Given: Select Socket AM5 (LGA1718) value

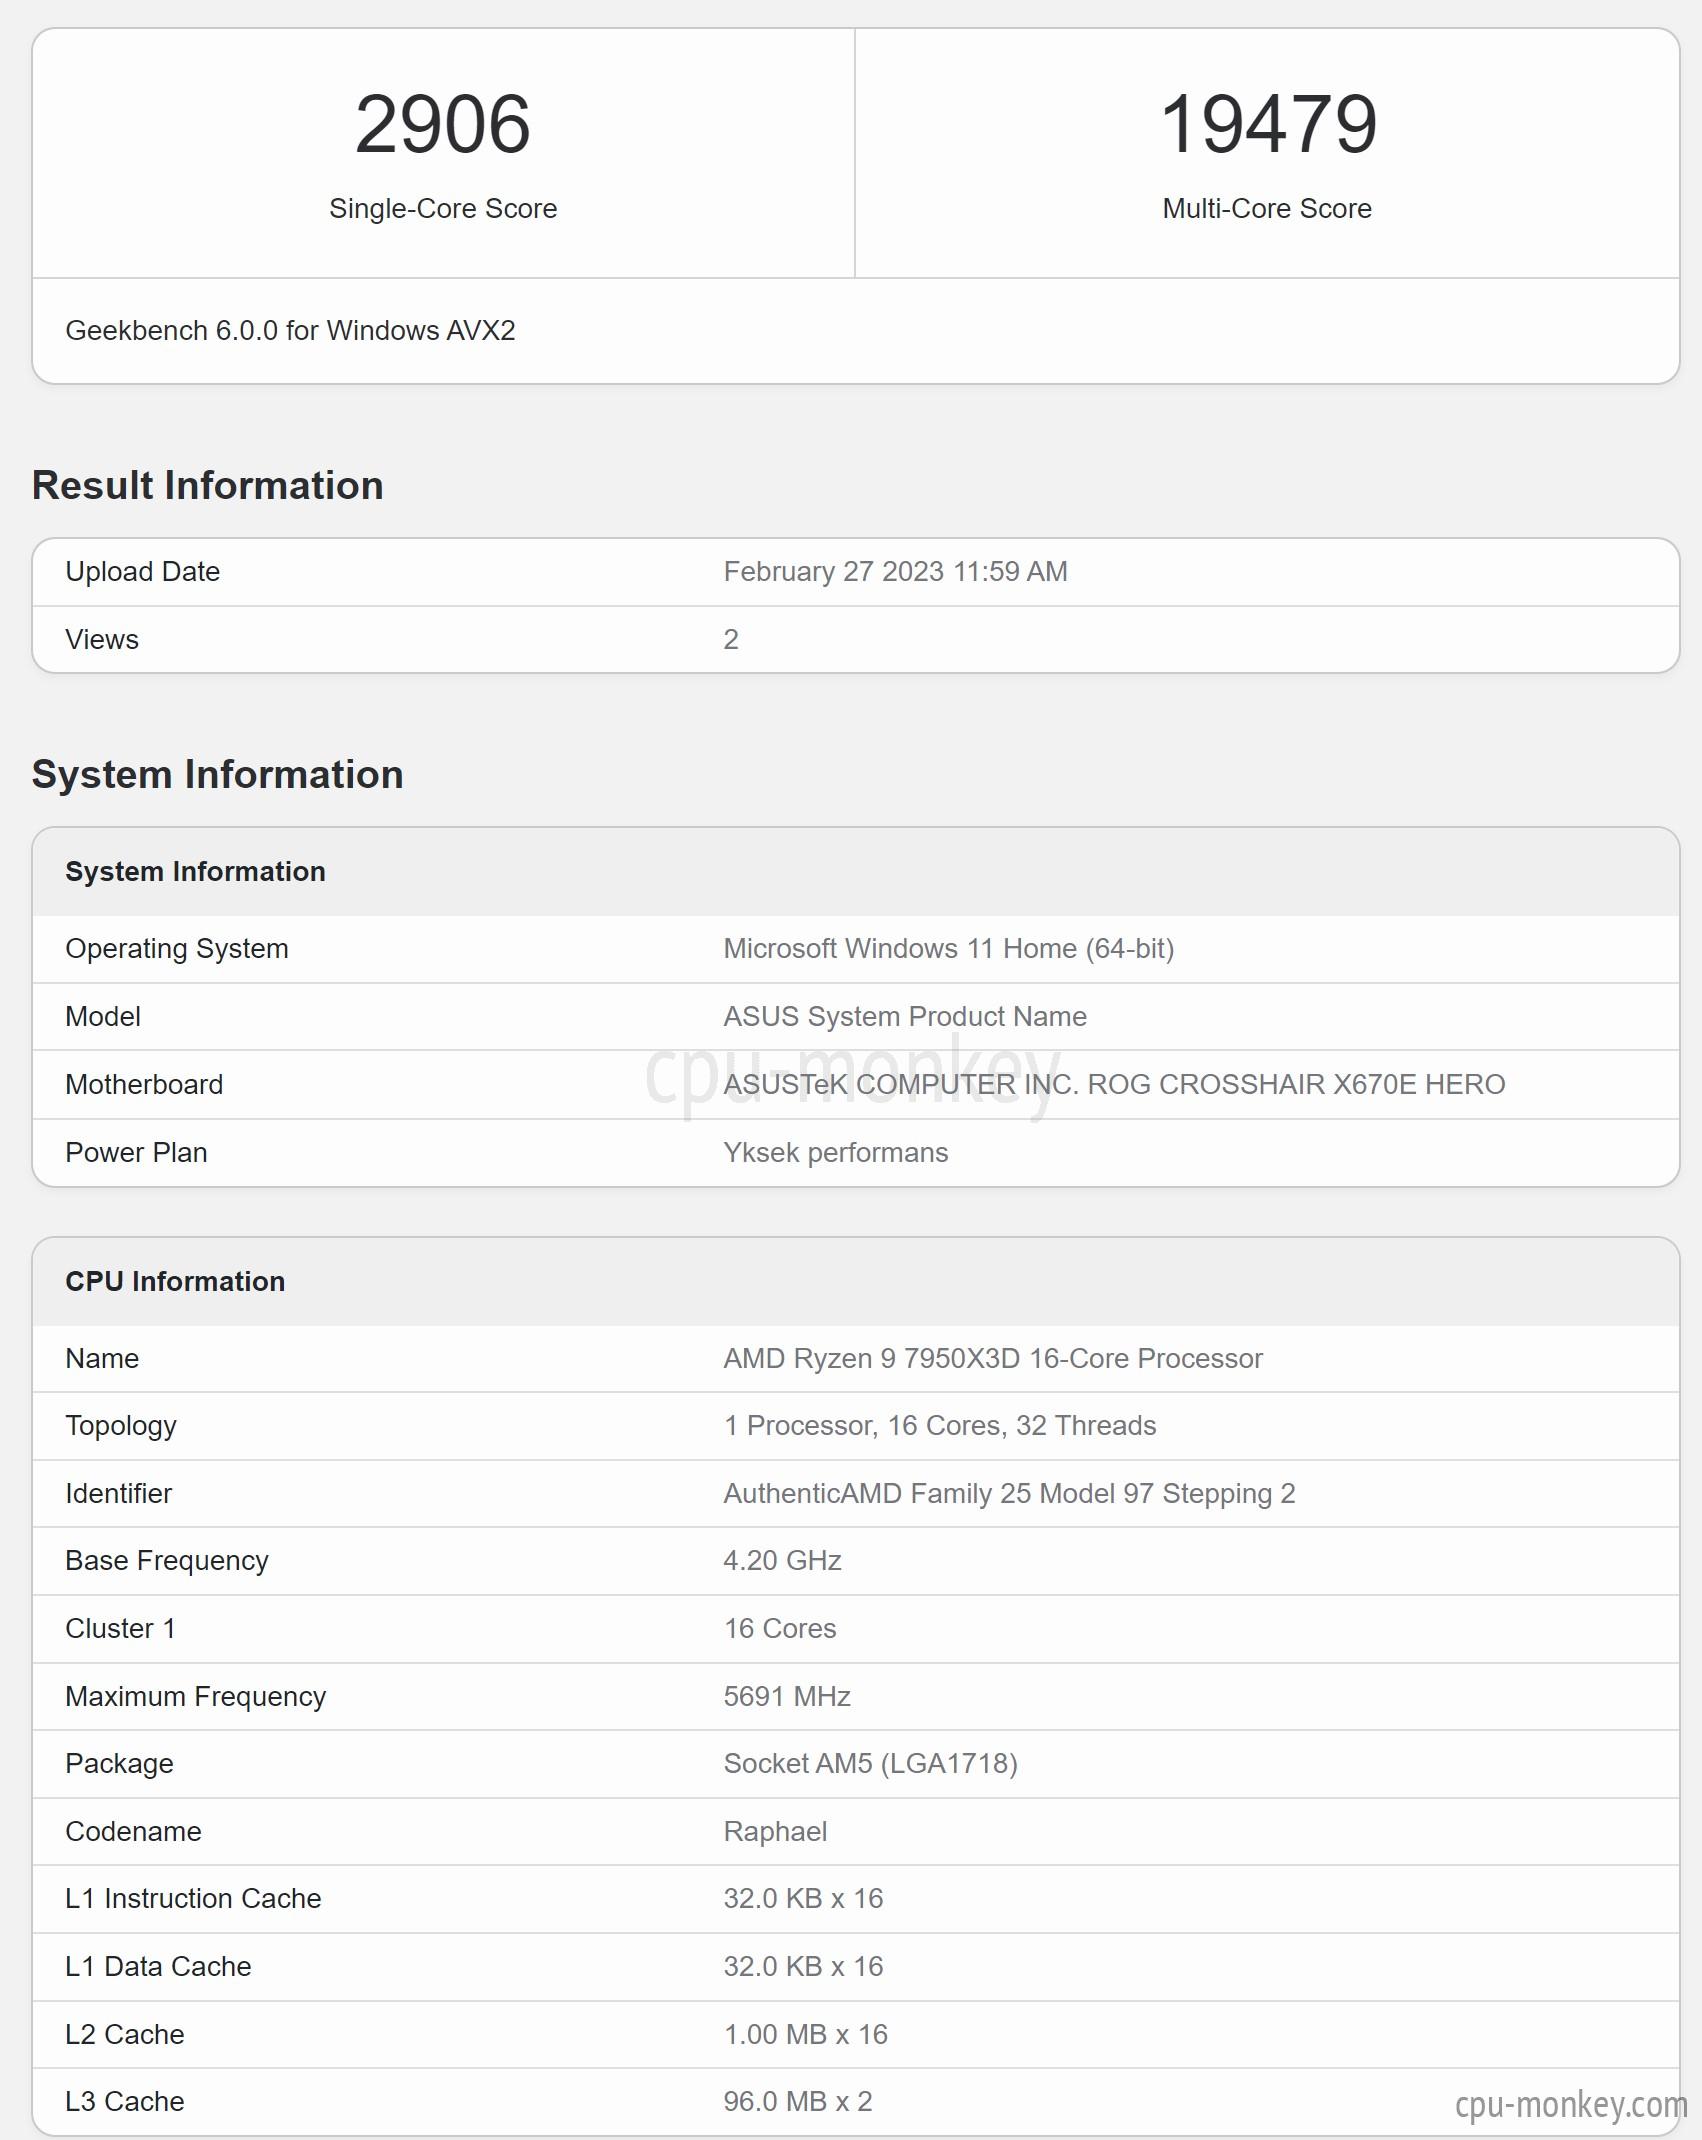Looking at the screenshot, I should [871, 1763].
